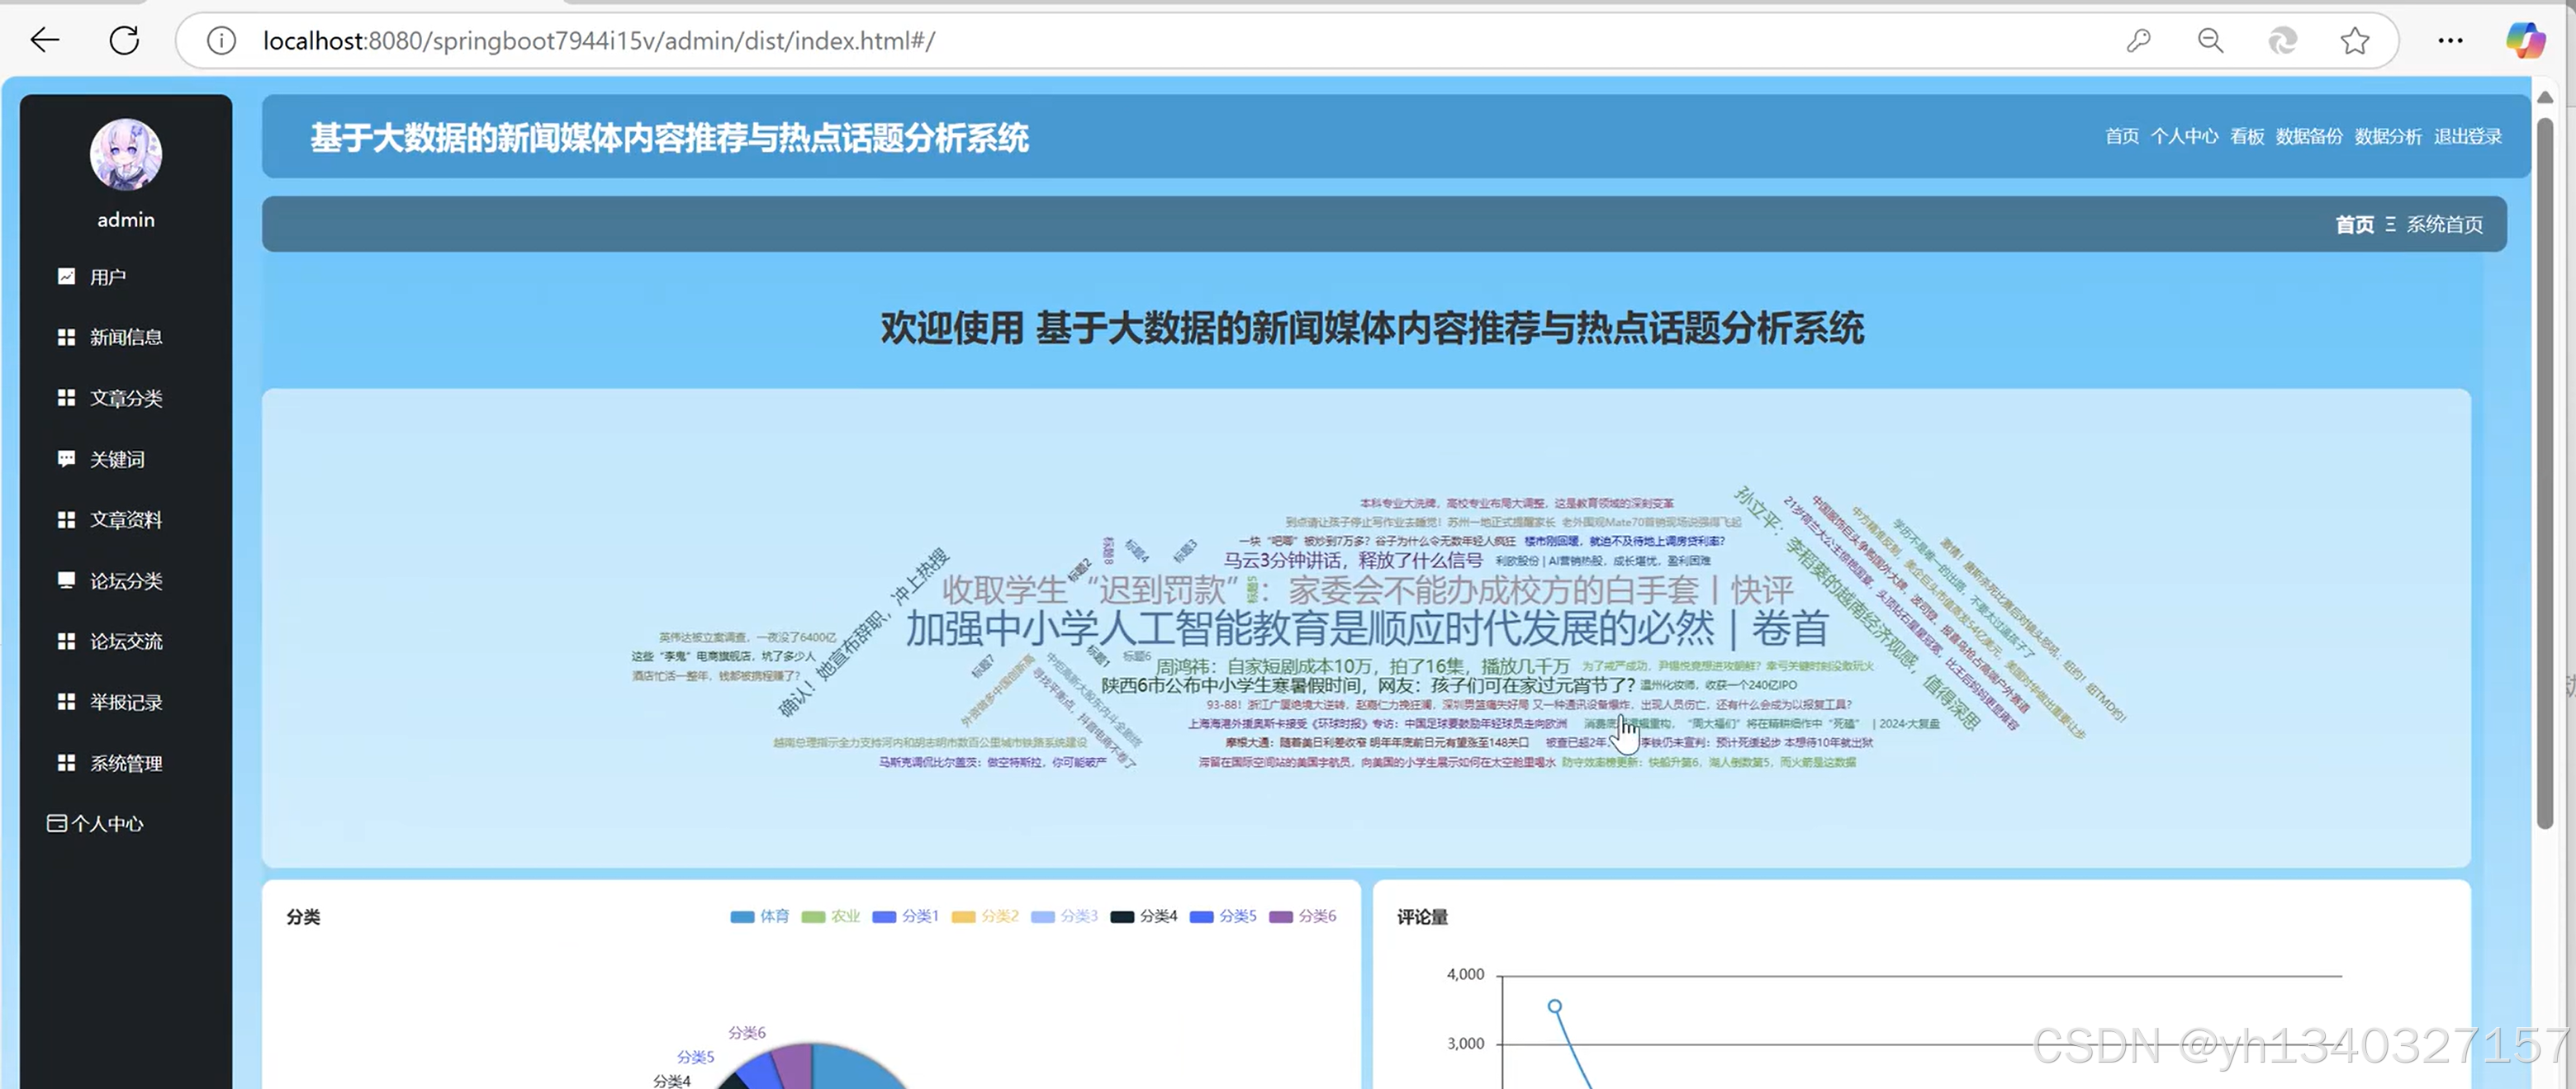Screen dimensions: 2576x1089
Task: Click the site information icon in address bar
Action: (221, 40)
